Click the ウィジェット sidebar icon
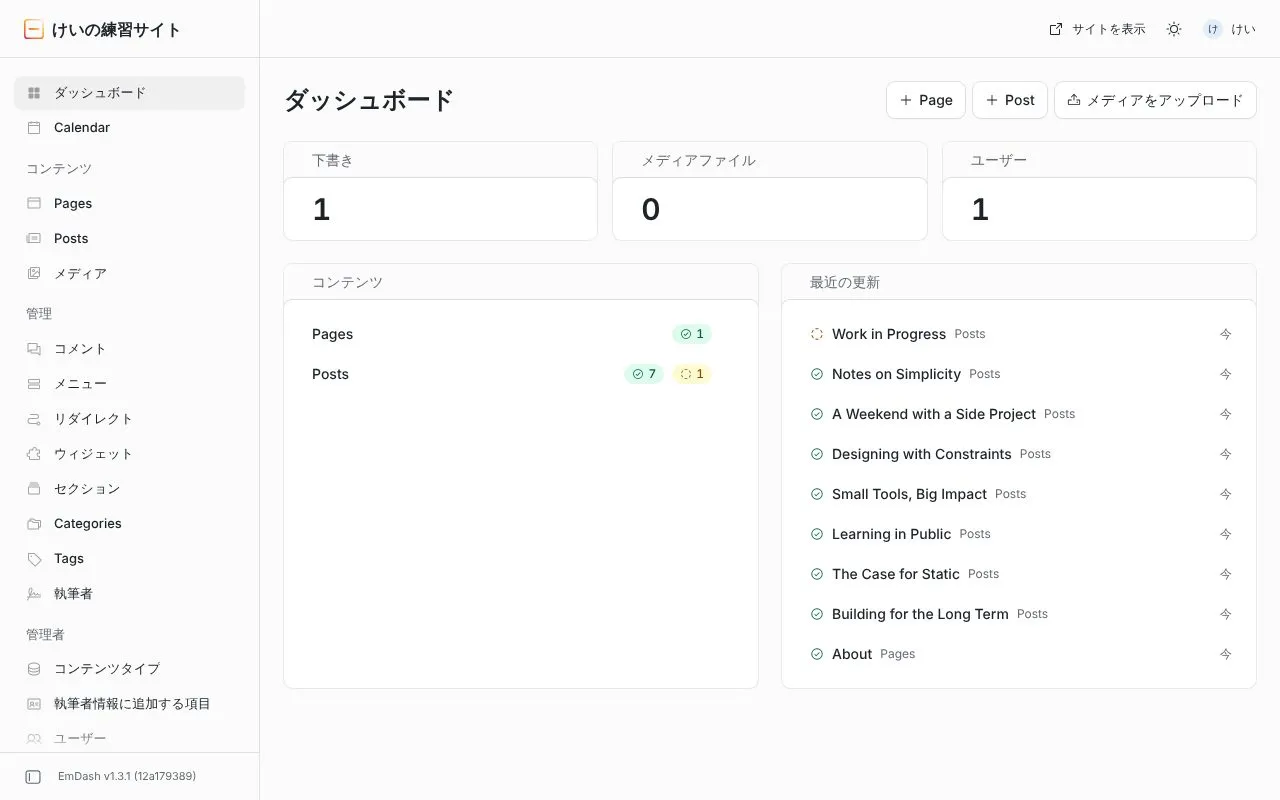This screenshot has width=1280, height=800. (34, 454)
